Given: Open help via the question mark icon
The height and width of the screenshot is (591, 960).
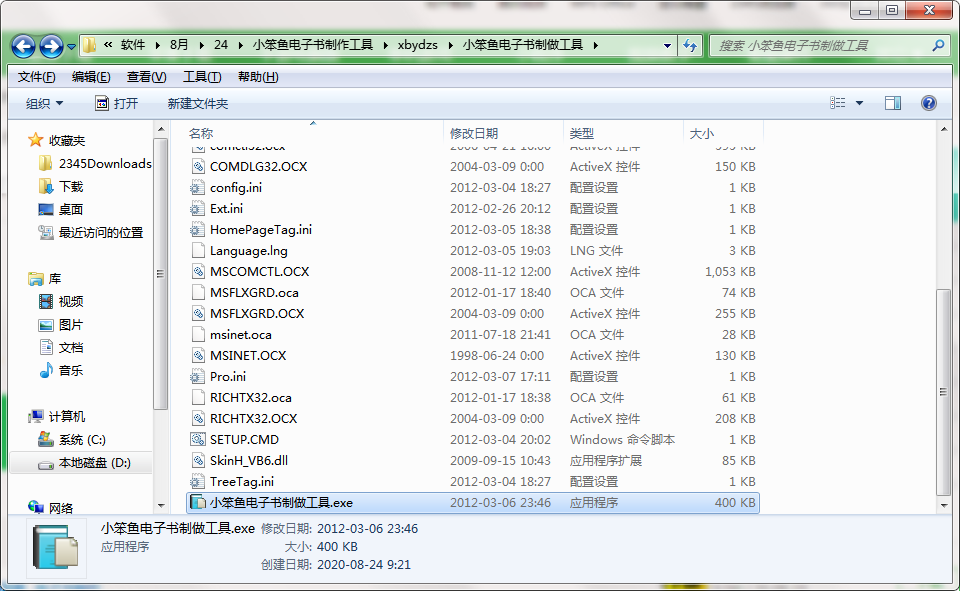Looking at the screenshot, I should [x=929, y=103].
